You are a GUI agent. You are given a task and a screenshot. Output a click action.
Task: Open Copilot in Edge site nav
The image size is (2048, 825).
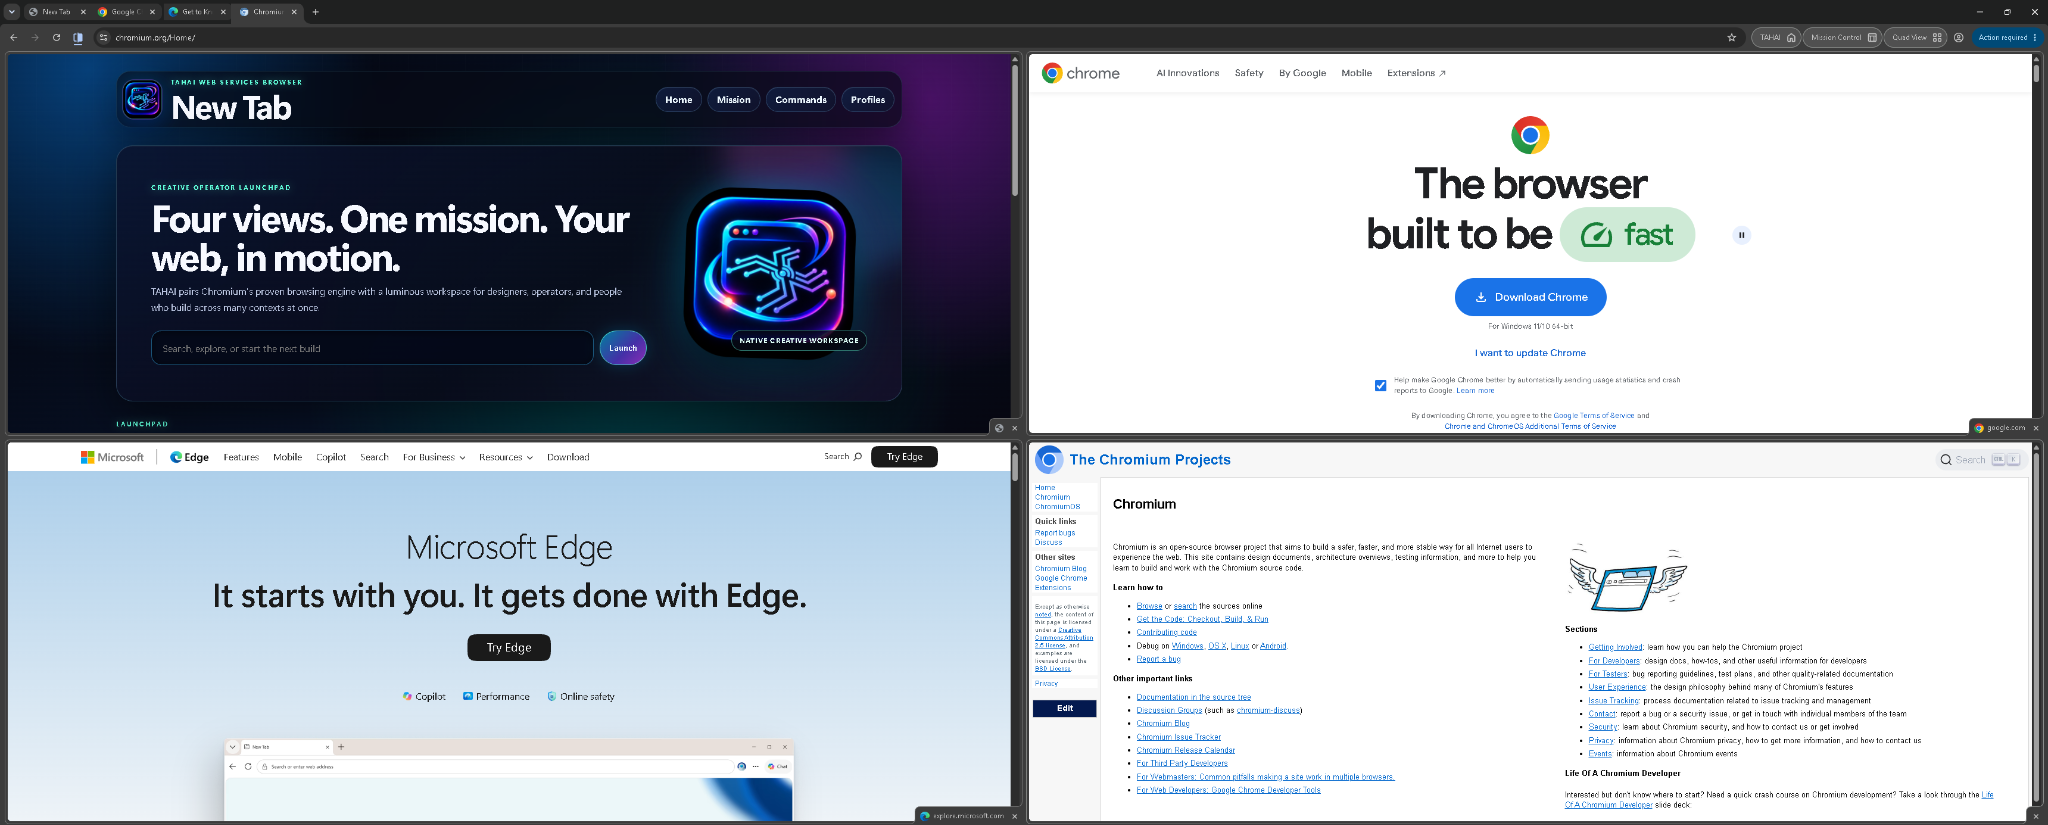(331, 457)
